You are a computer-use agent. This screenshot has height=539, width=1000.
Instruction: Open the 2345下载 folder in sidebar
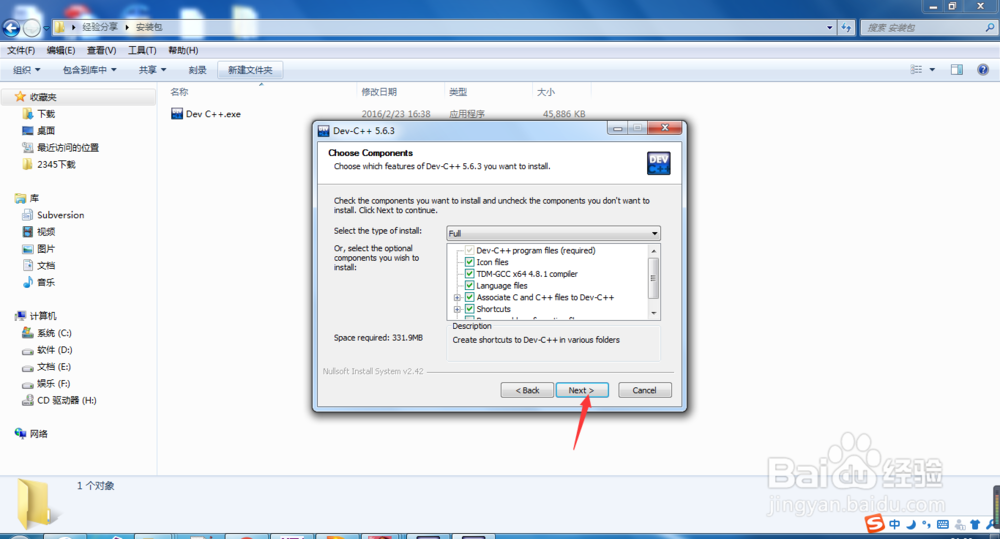click(56, 165)
